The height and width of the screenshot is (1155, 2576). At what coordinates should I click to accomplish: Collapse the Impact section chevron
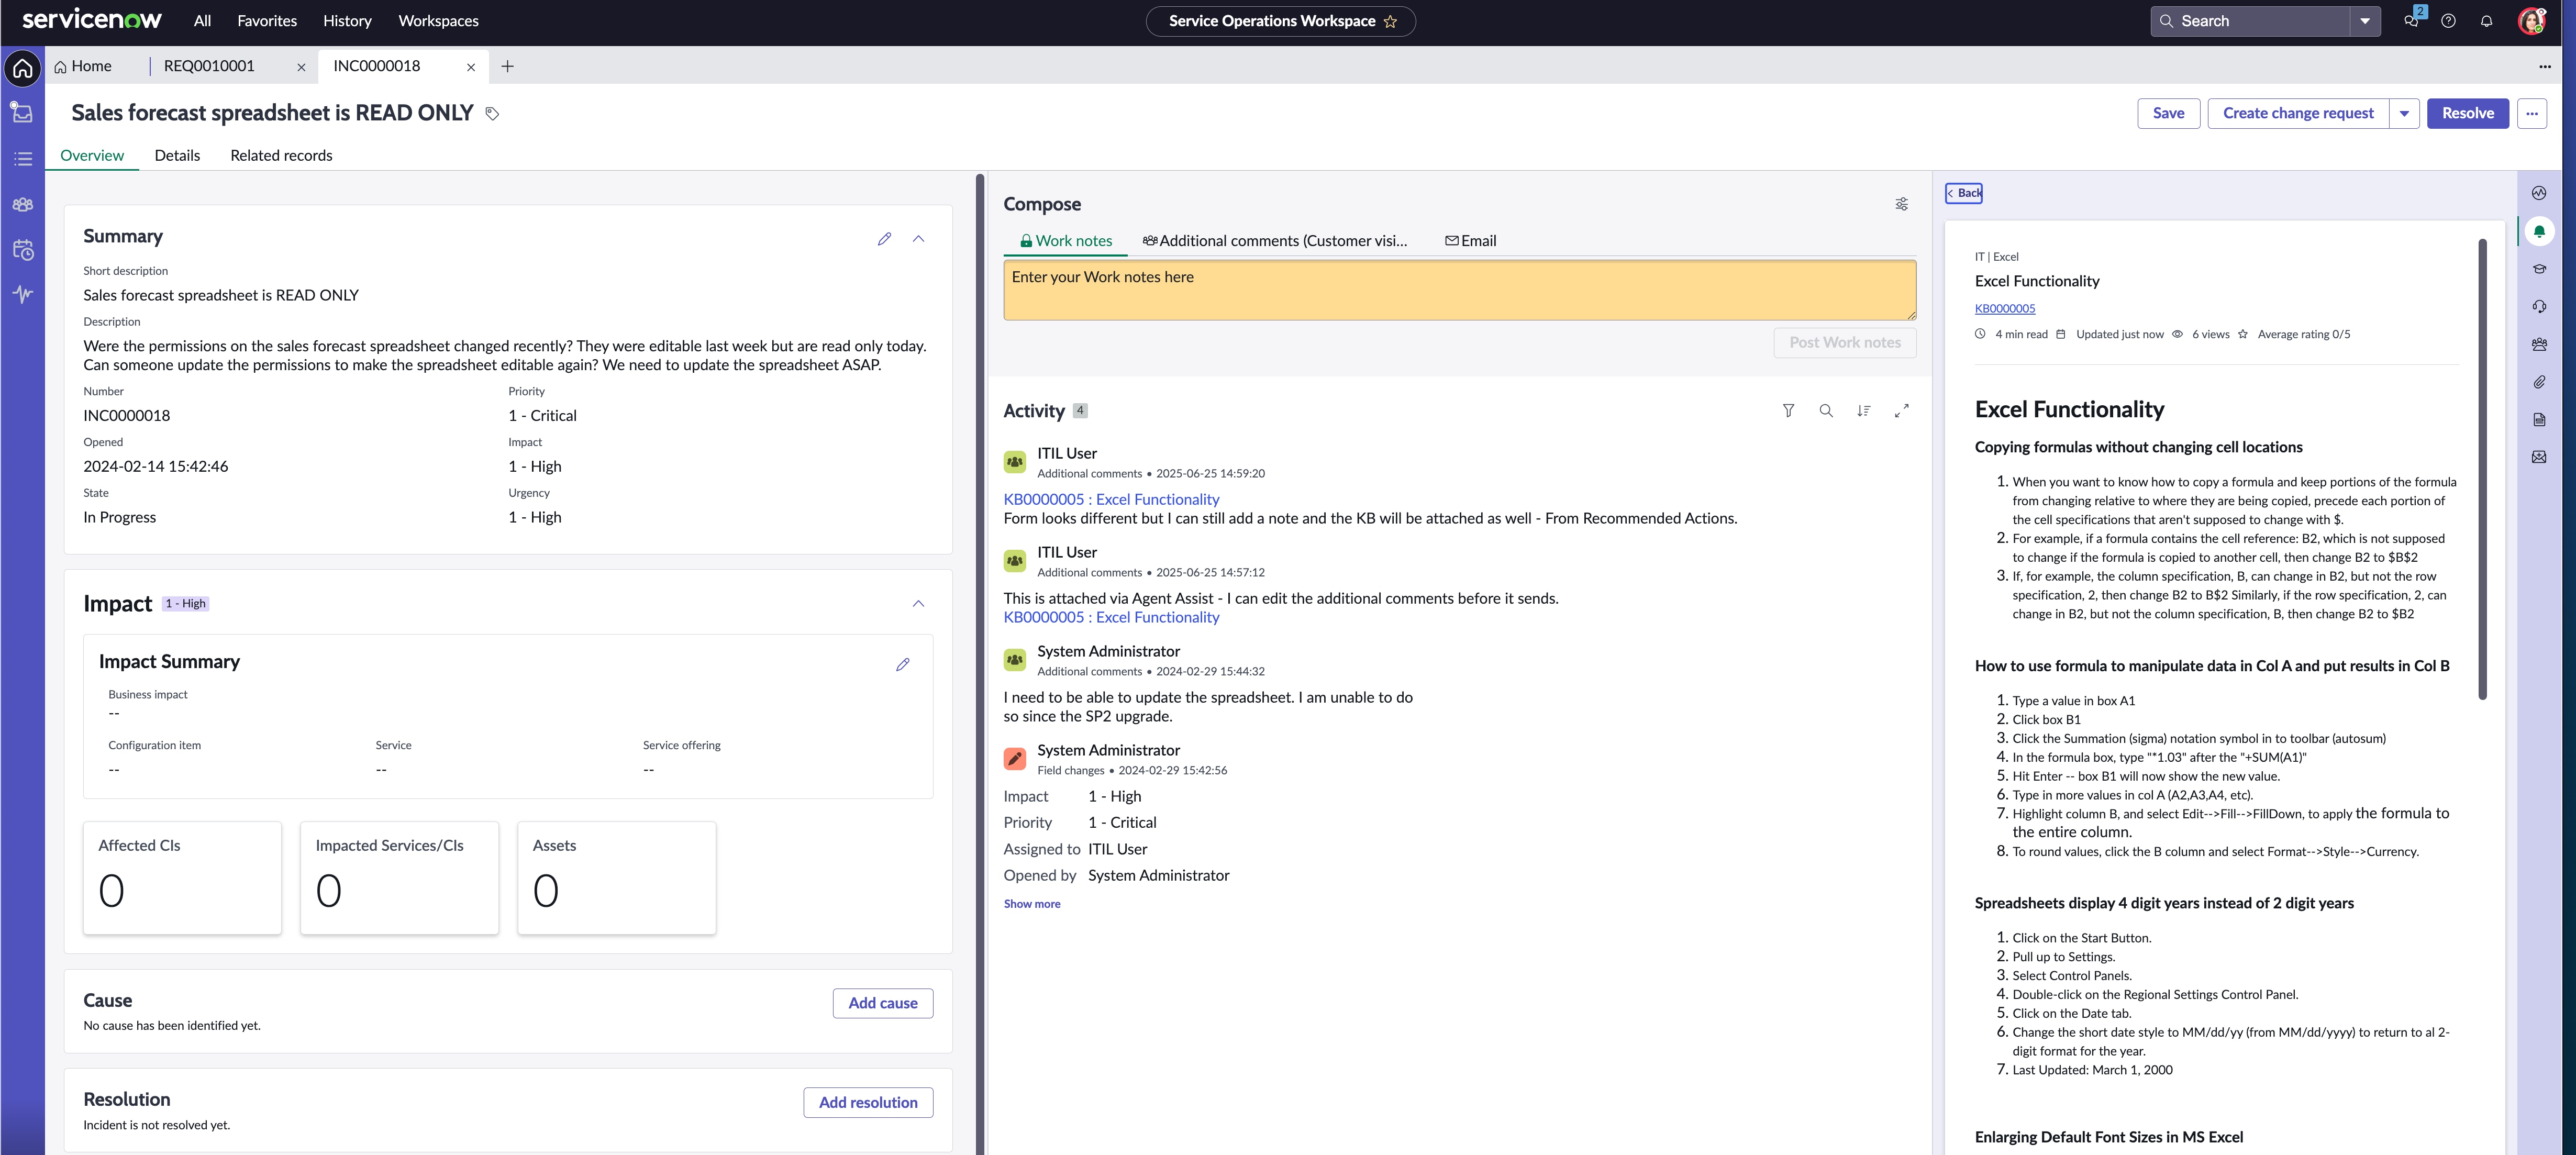coord(919,604)
